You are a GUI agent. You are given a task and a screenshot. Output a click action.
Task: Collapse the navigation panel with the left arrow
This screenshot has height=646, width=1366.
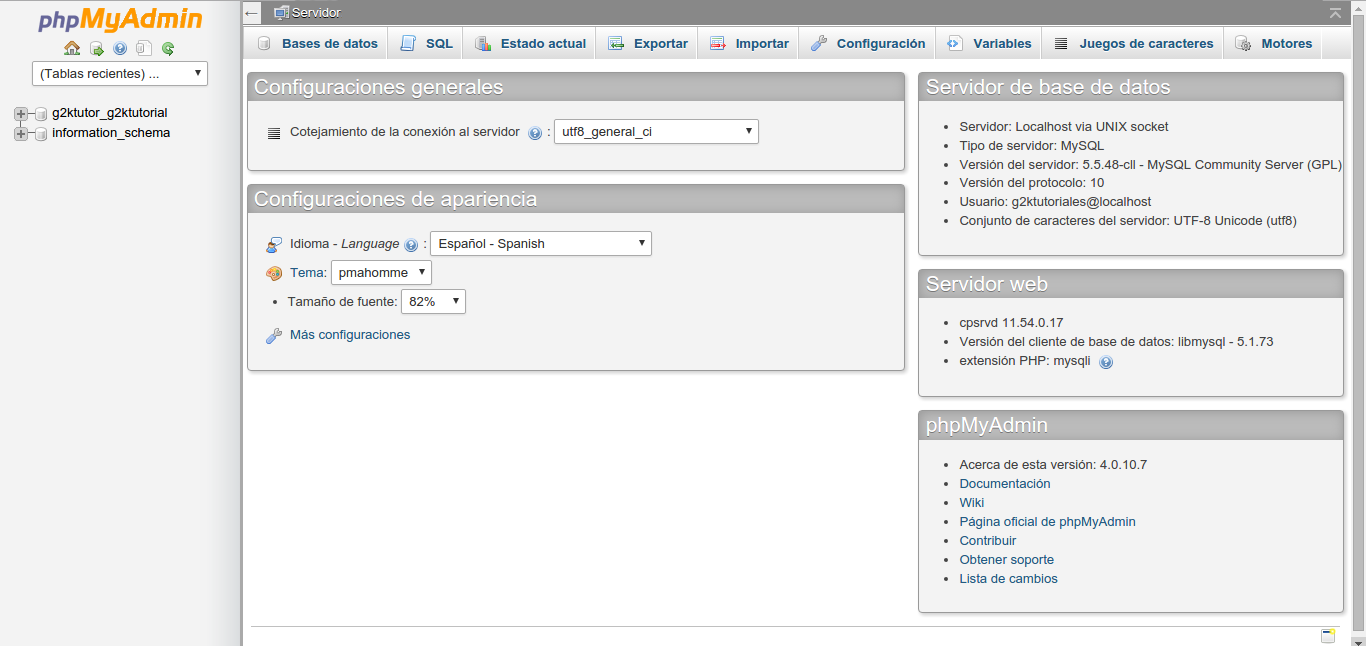pos(252,13)
